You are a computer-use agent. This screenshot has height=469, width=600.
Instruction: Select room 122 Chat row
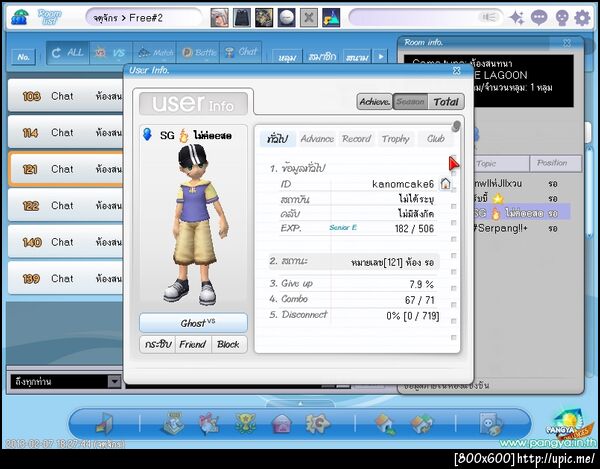click(x=66, y=205)
